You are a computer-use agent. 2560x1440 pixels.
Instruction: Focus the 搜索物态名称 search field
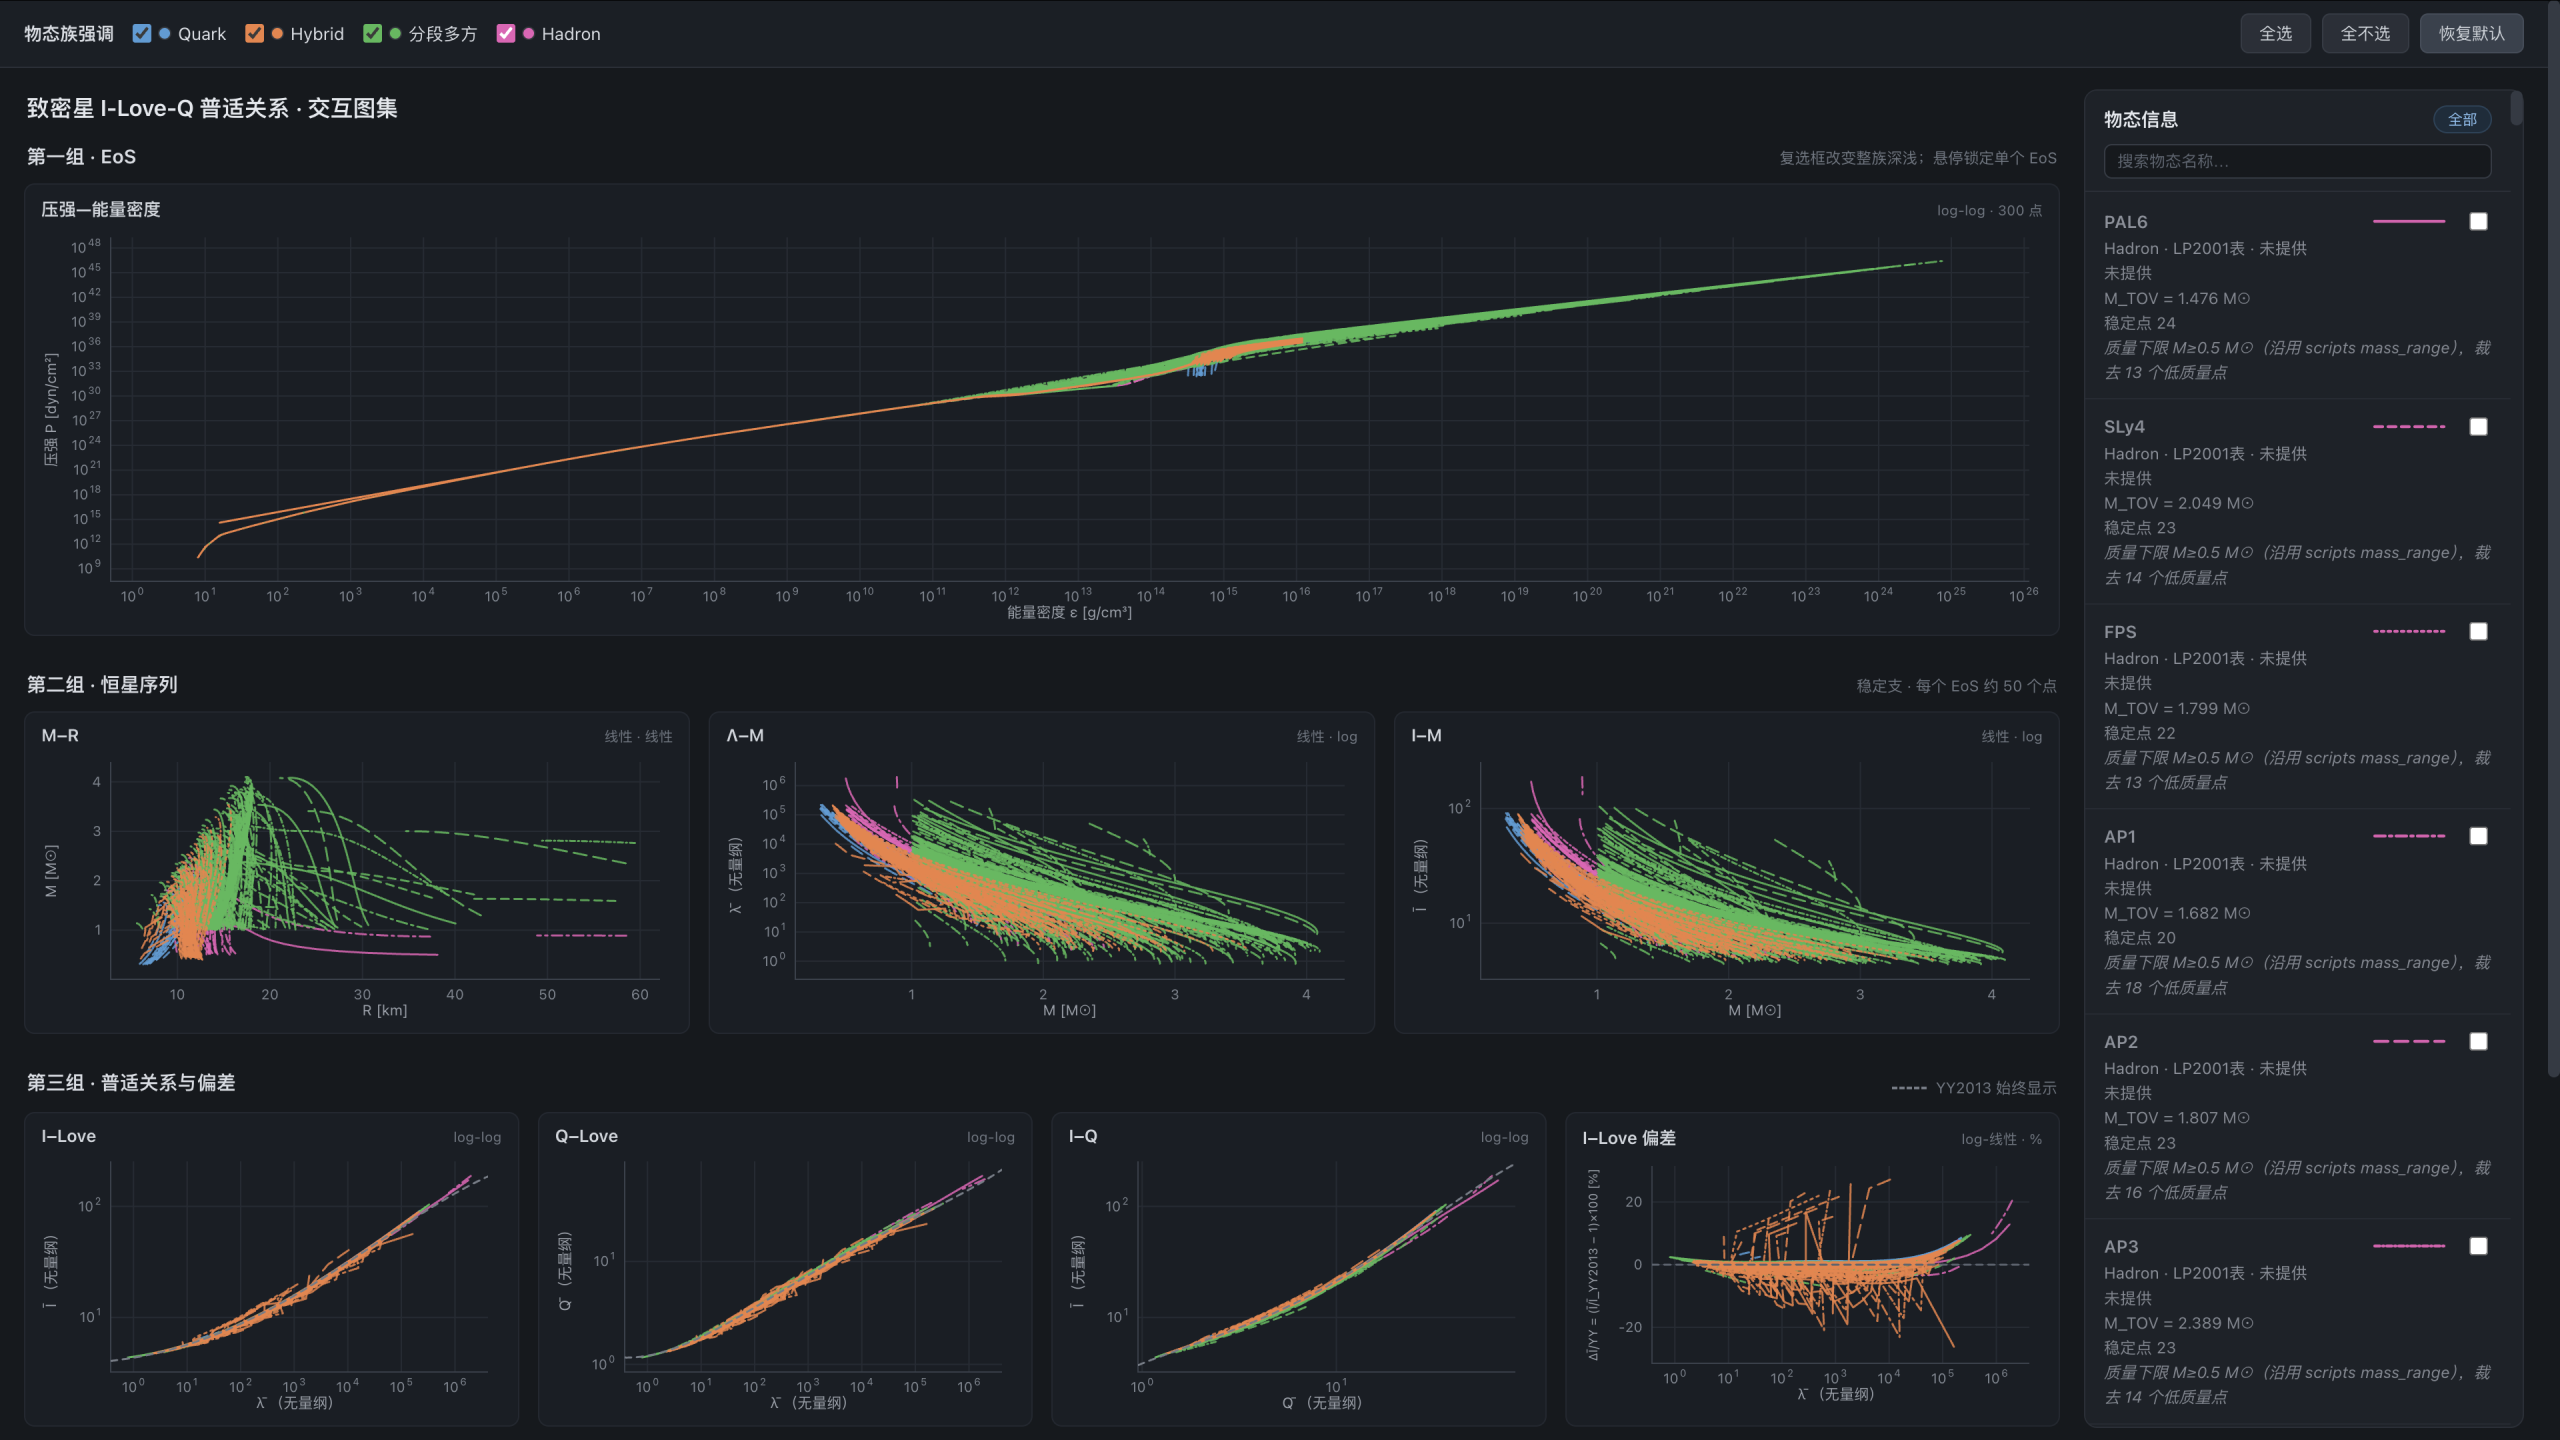tap(2297, 161)
